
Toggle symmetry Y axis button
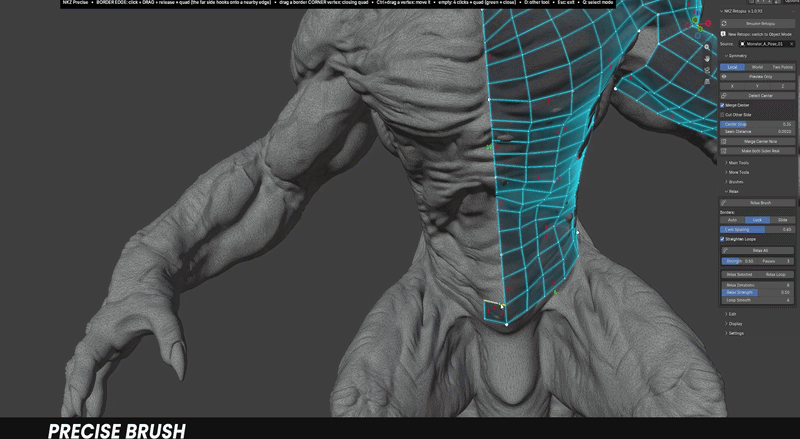pyautogui.click(x=757, y=86)
